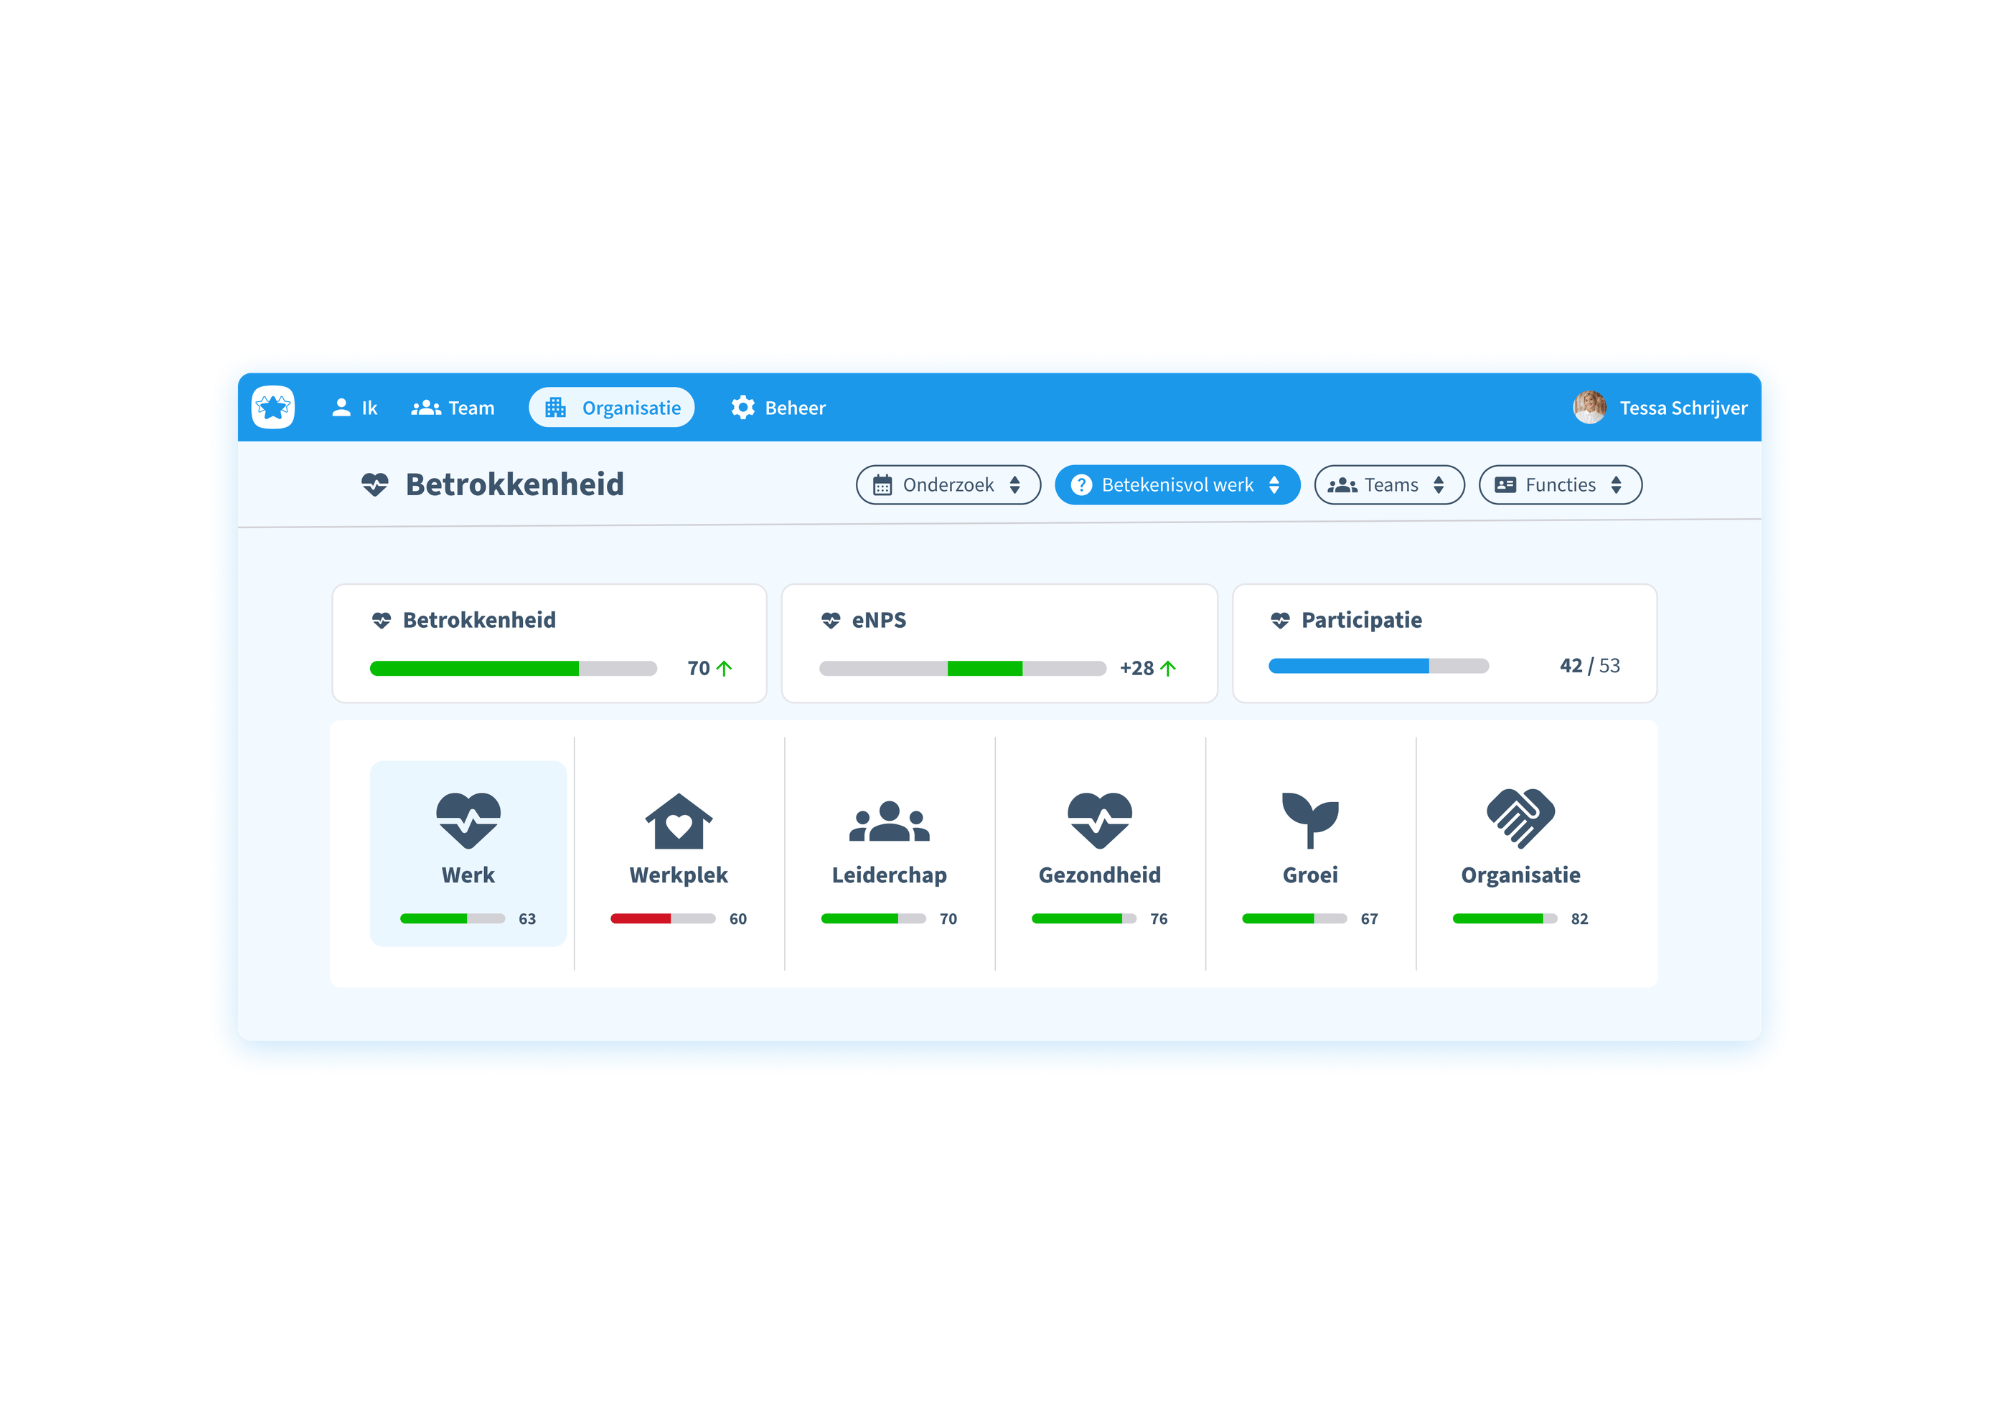
Task: Click the Werk score bar showing 63
Action: pos(452,918)
